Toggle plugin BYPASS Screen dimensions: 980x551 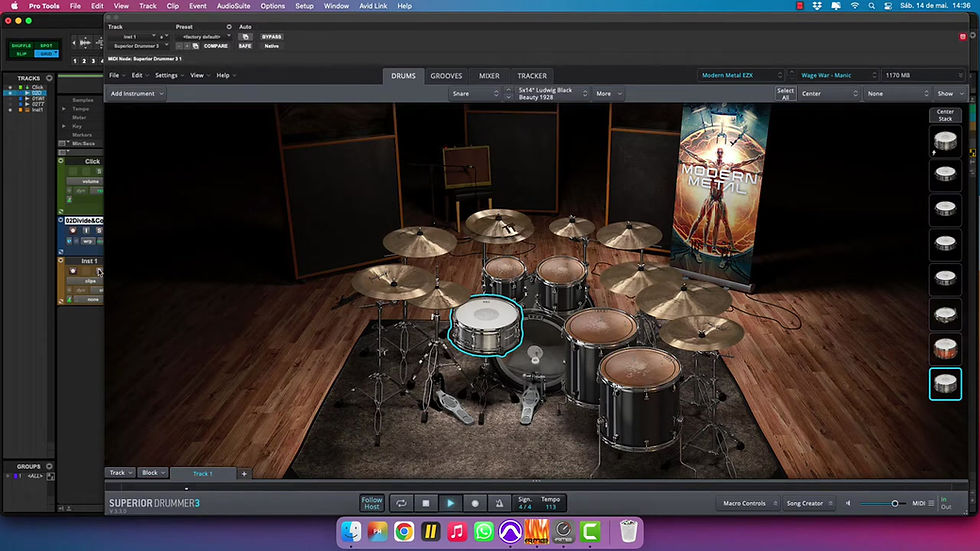tap(271, 37)
